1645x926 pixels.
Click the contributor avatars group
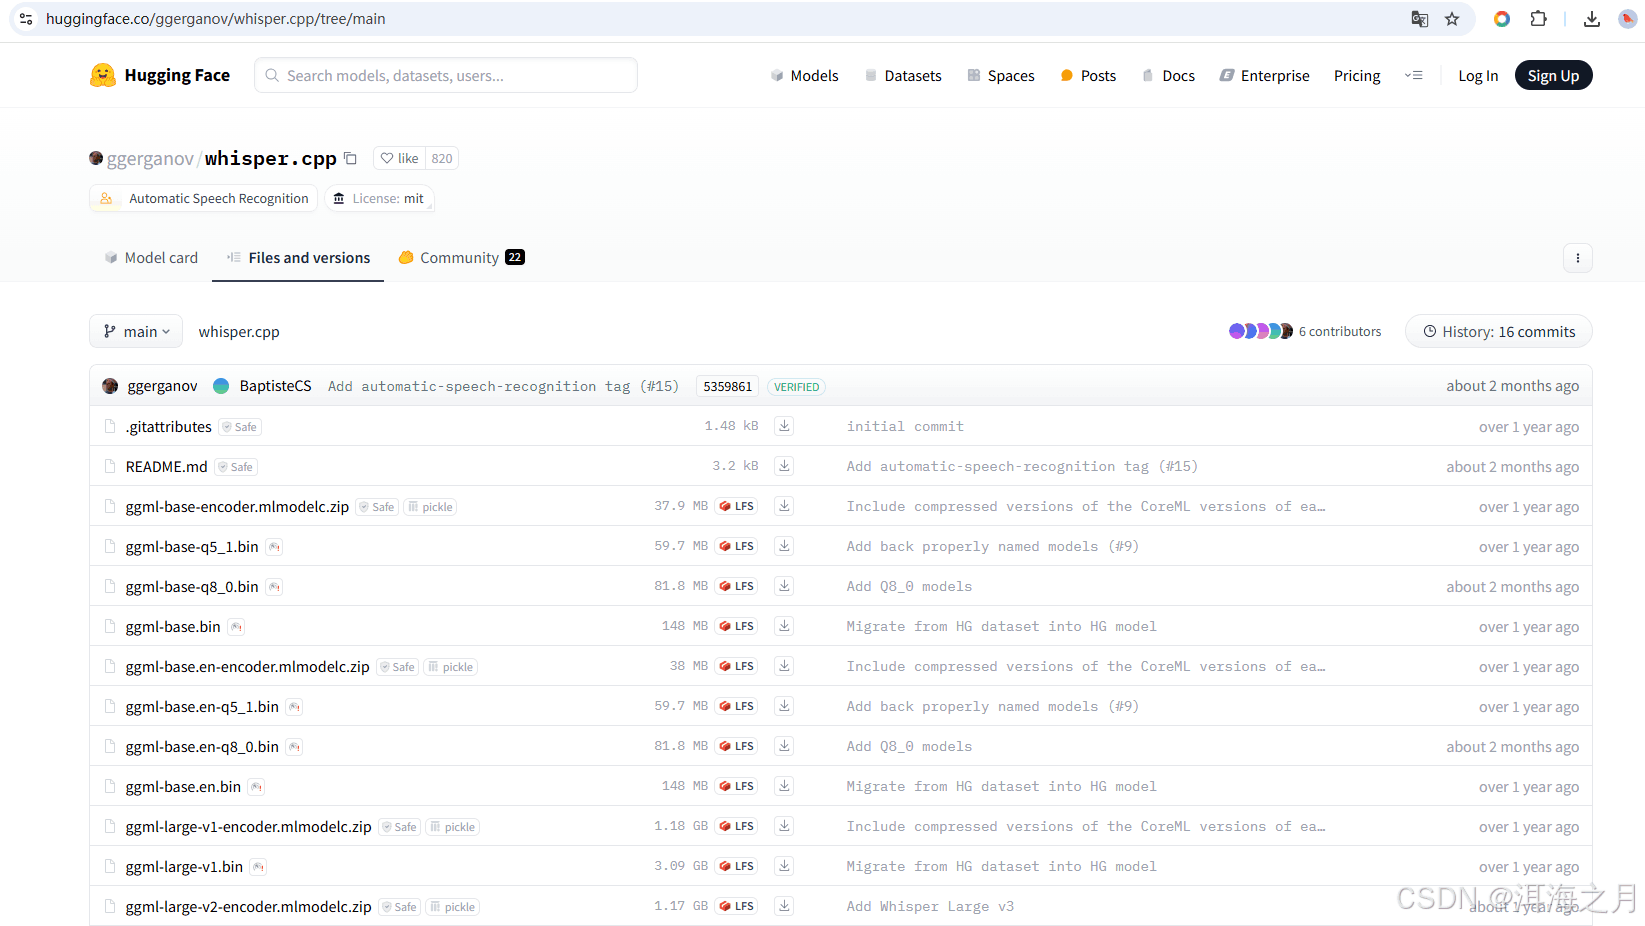(x=1260, y=332)
